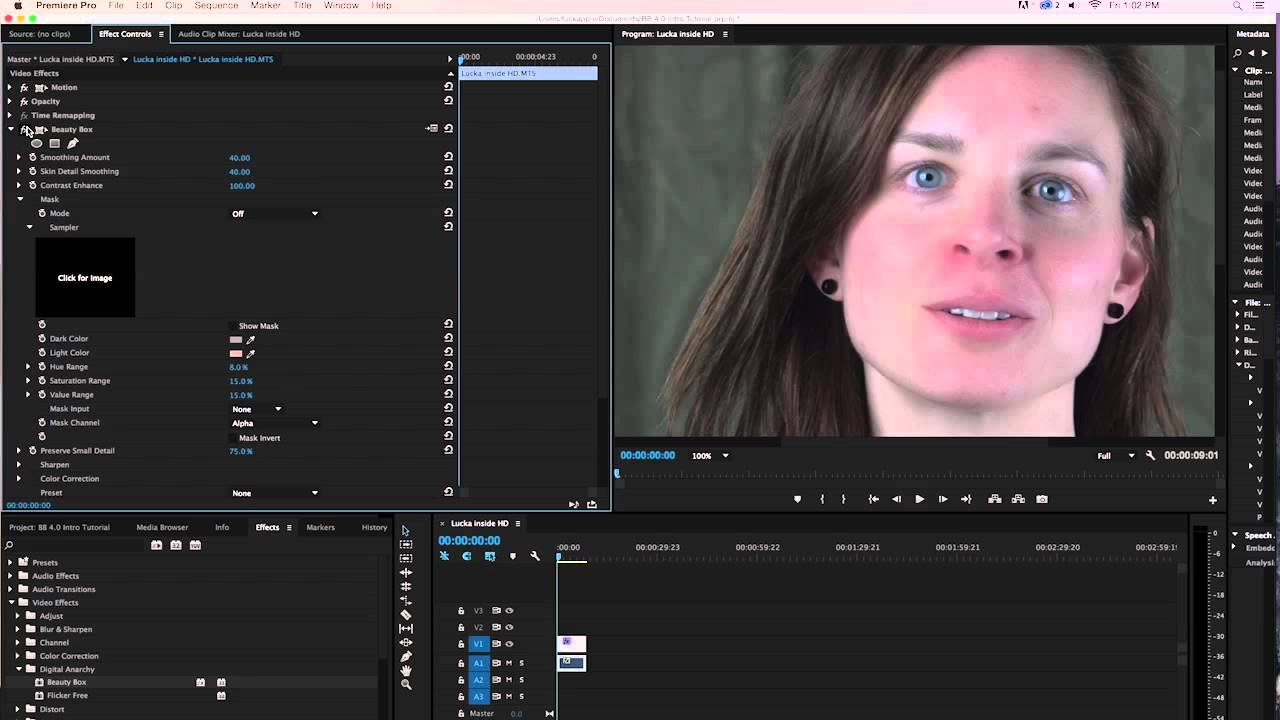
Task: Click the Export Frame camera icon
Action: [x=1041, y=498]
